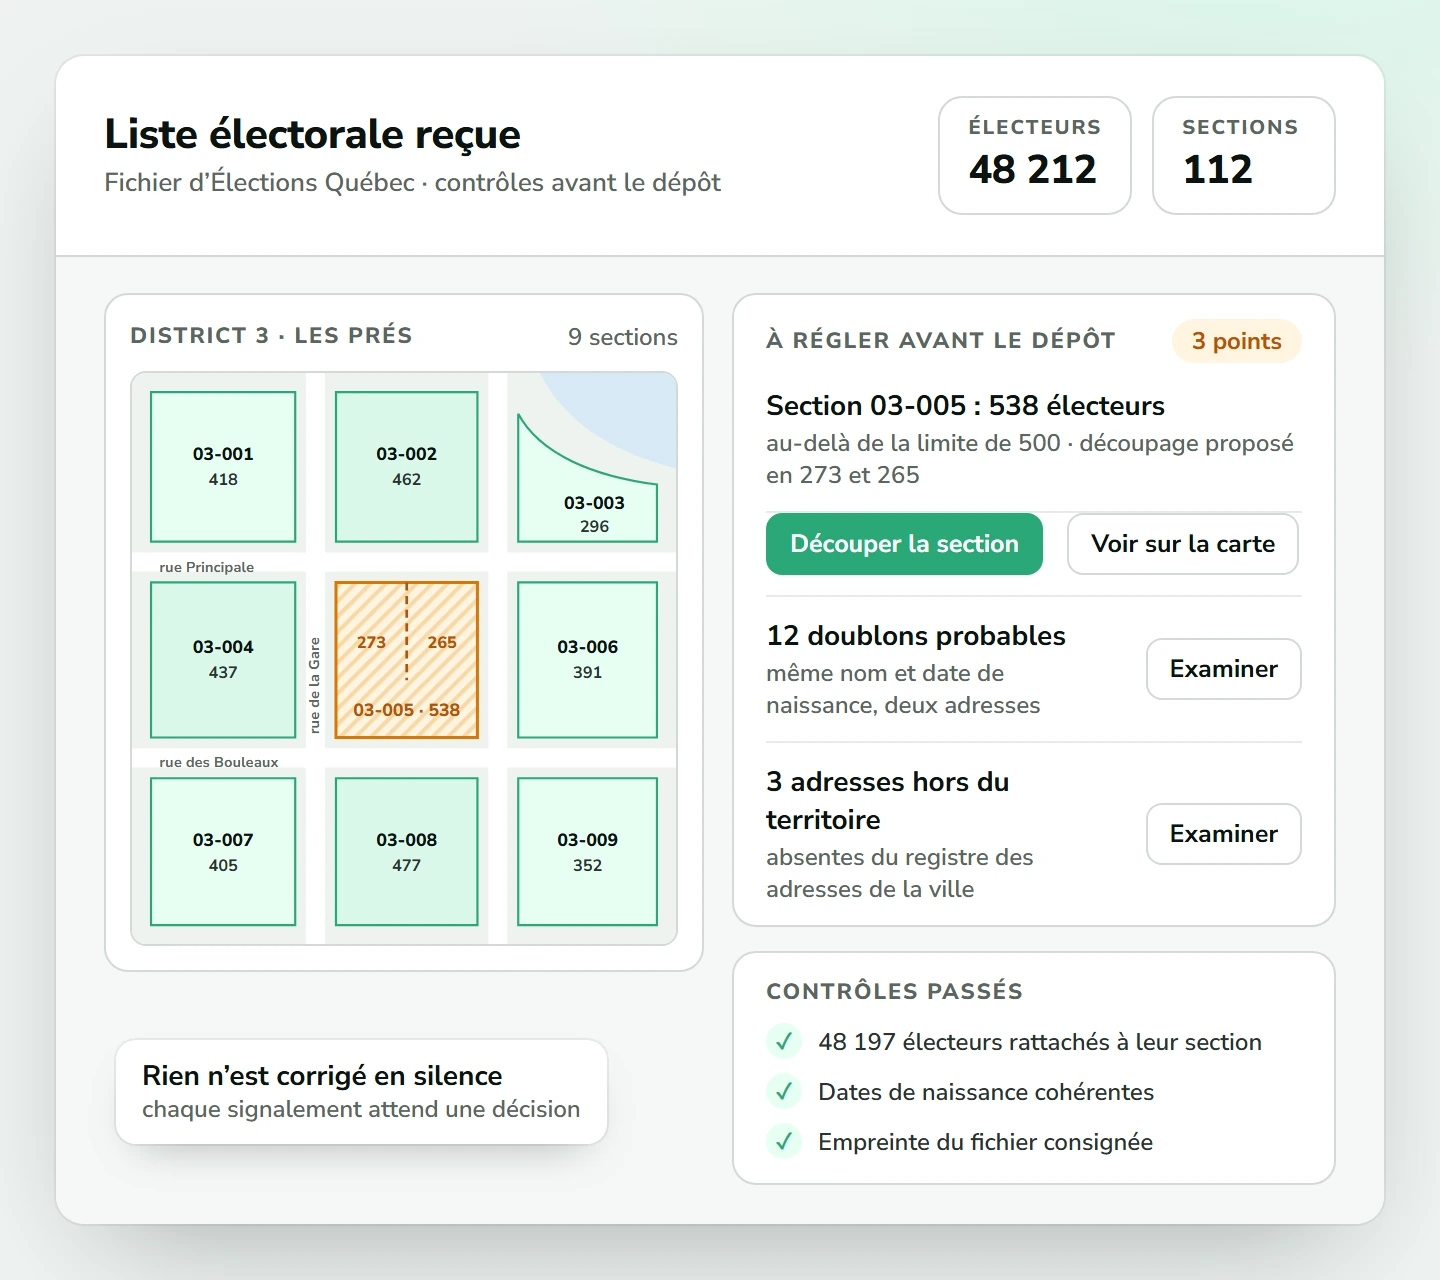Click the Sections 112 stat card

tap(1244, 155)
